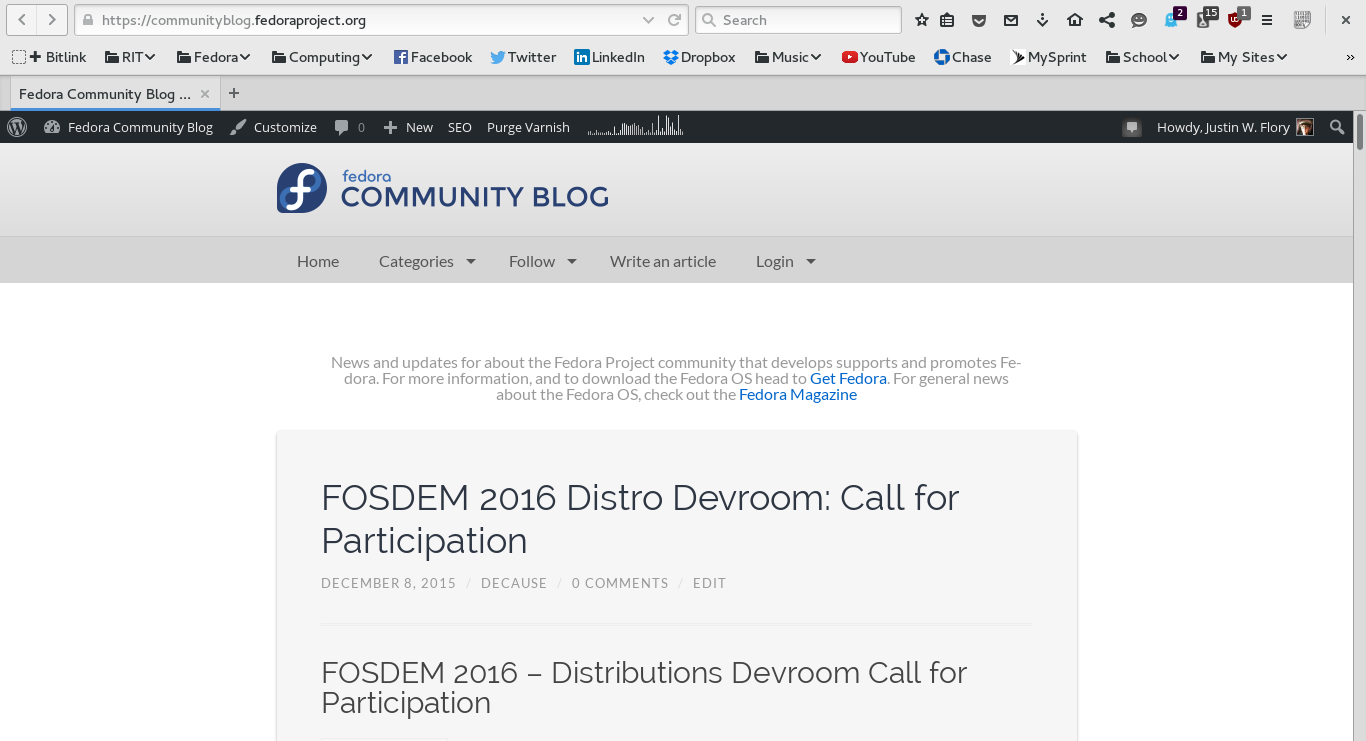
Task: Open the Dropbox bookmark
Action: pyautogui.click(x=699, y=57)
